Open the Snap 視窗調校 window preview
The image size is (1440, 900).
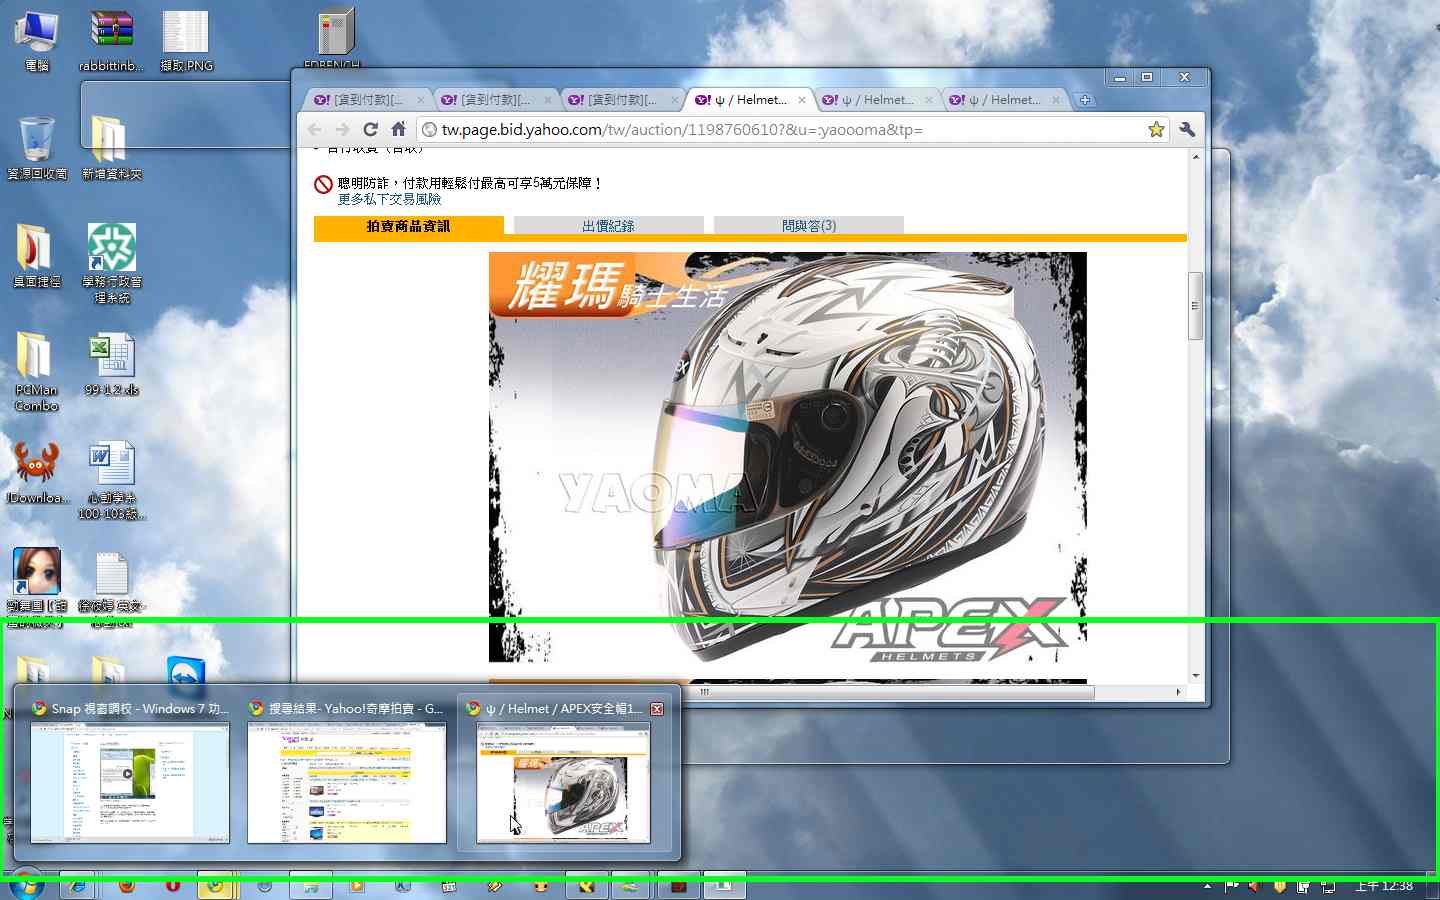coord(130,772)
